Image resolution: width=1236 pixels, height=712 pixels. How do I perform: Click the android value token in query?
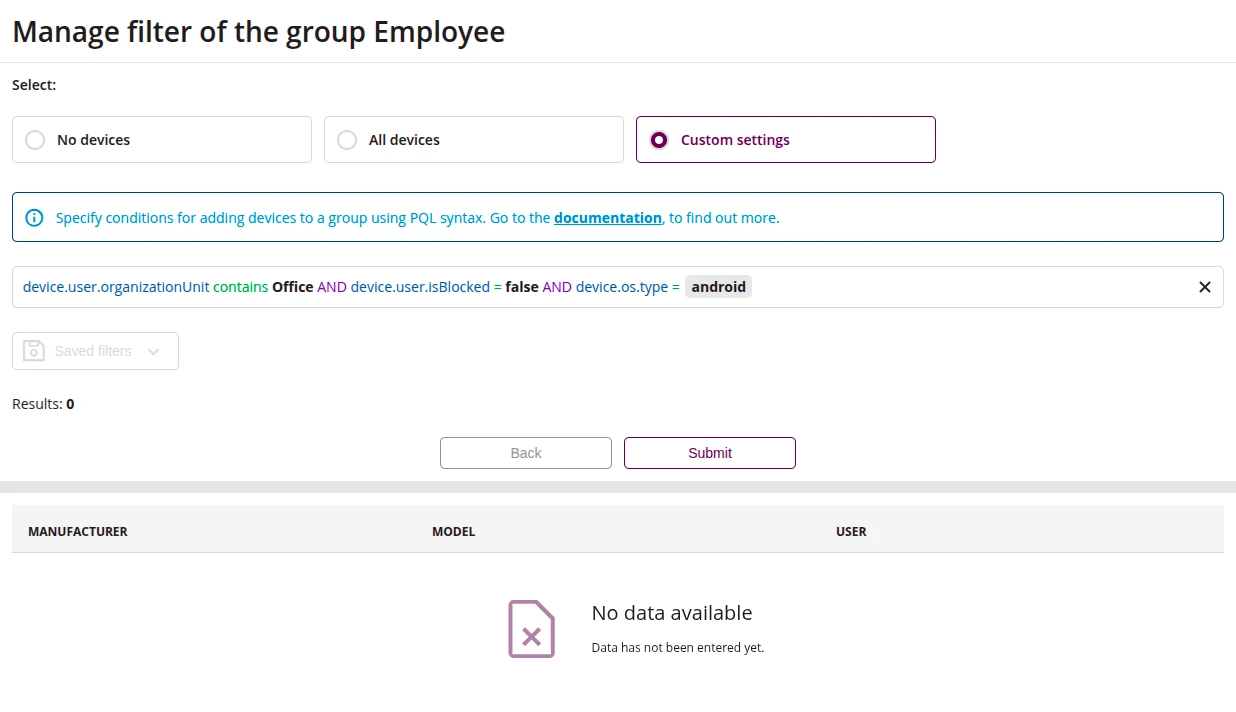(719, 287)
